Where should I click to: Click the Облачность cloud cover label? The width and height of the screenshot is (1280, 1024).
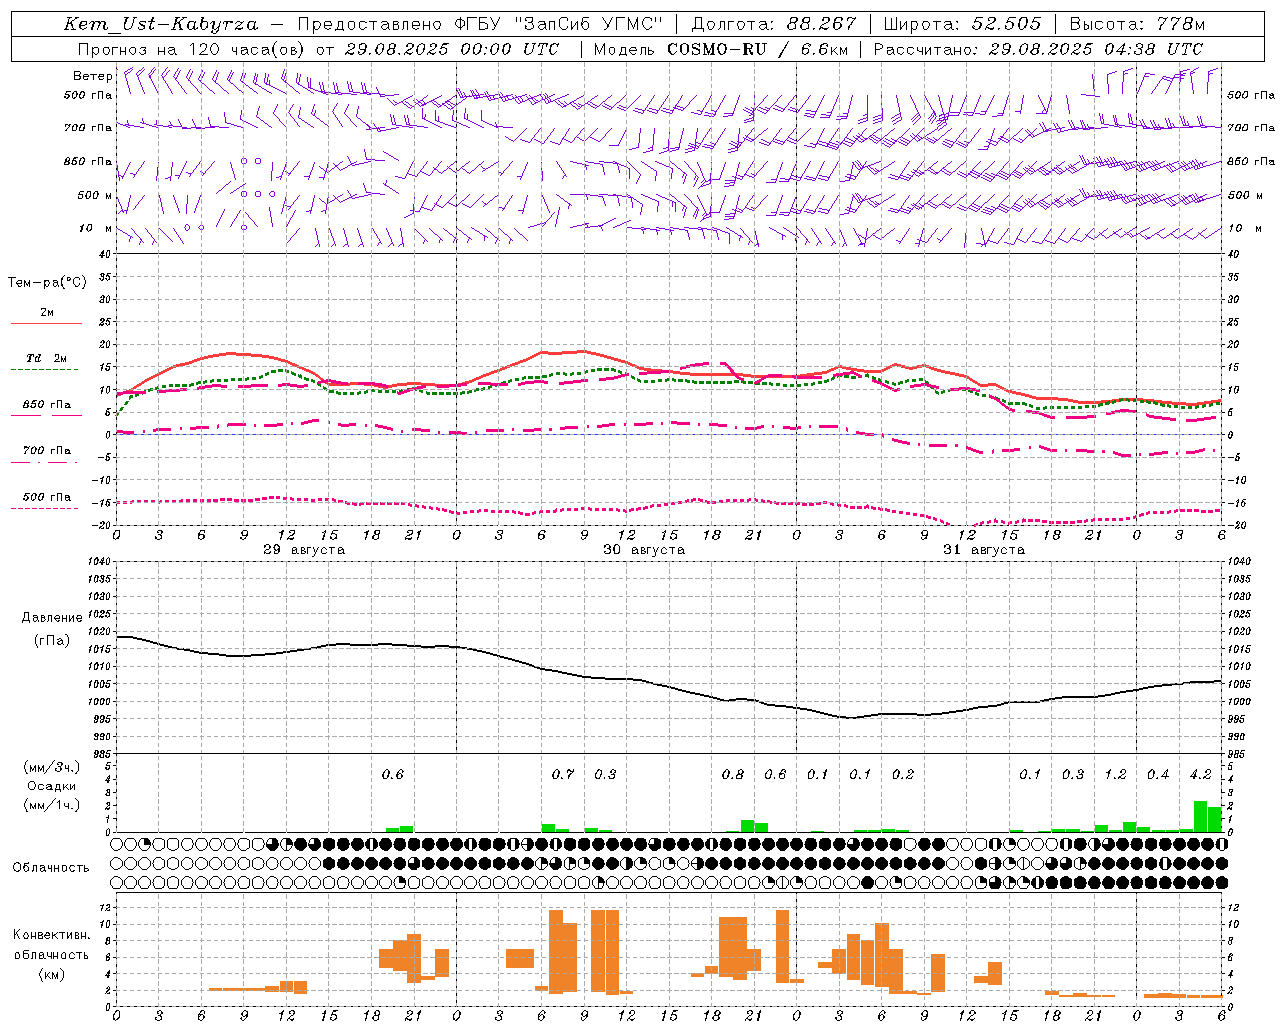(x=51, y=868)
